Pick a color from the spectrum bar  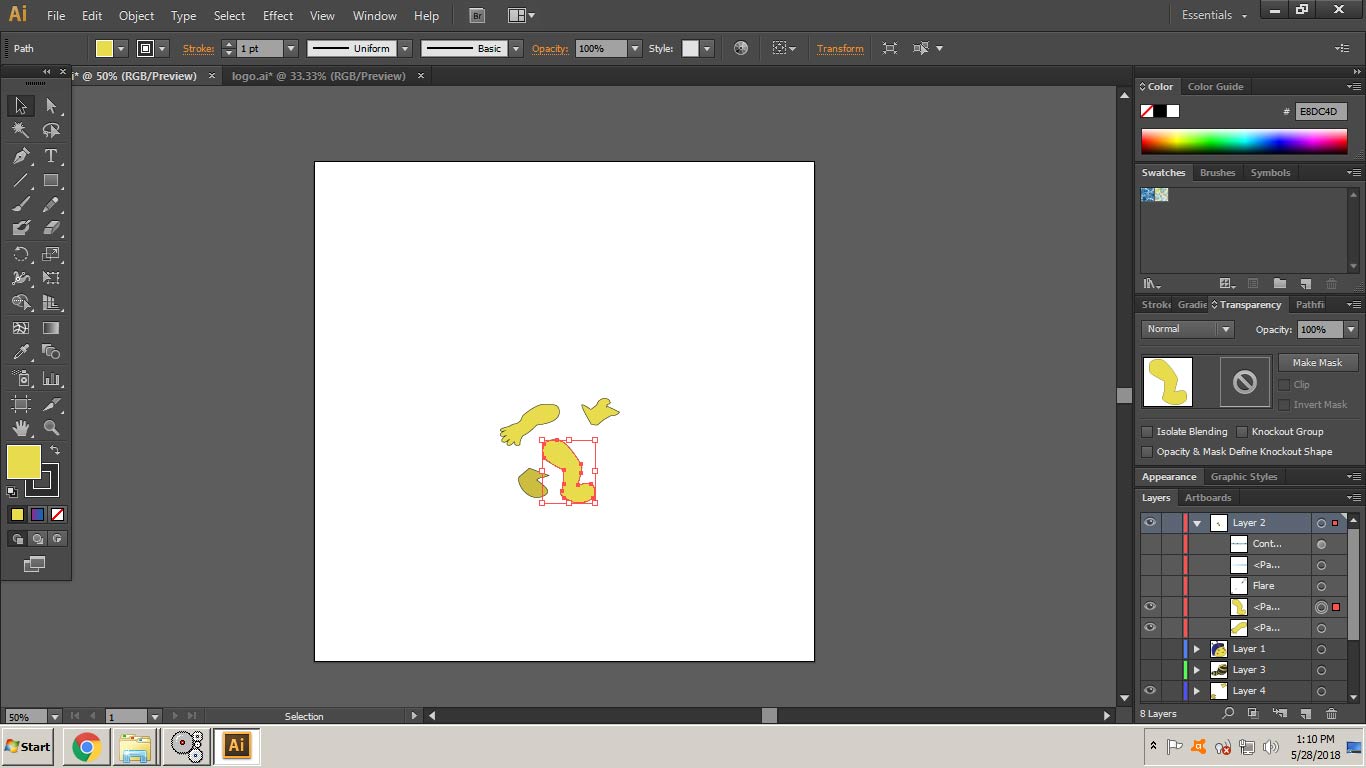point(1244,141)
